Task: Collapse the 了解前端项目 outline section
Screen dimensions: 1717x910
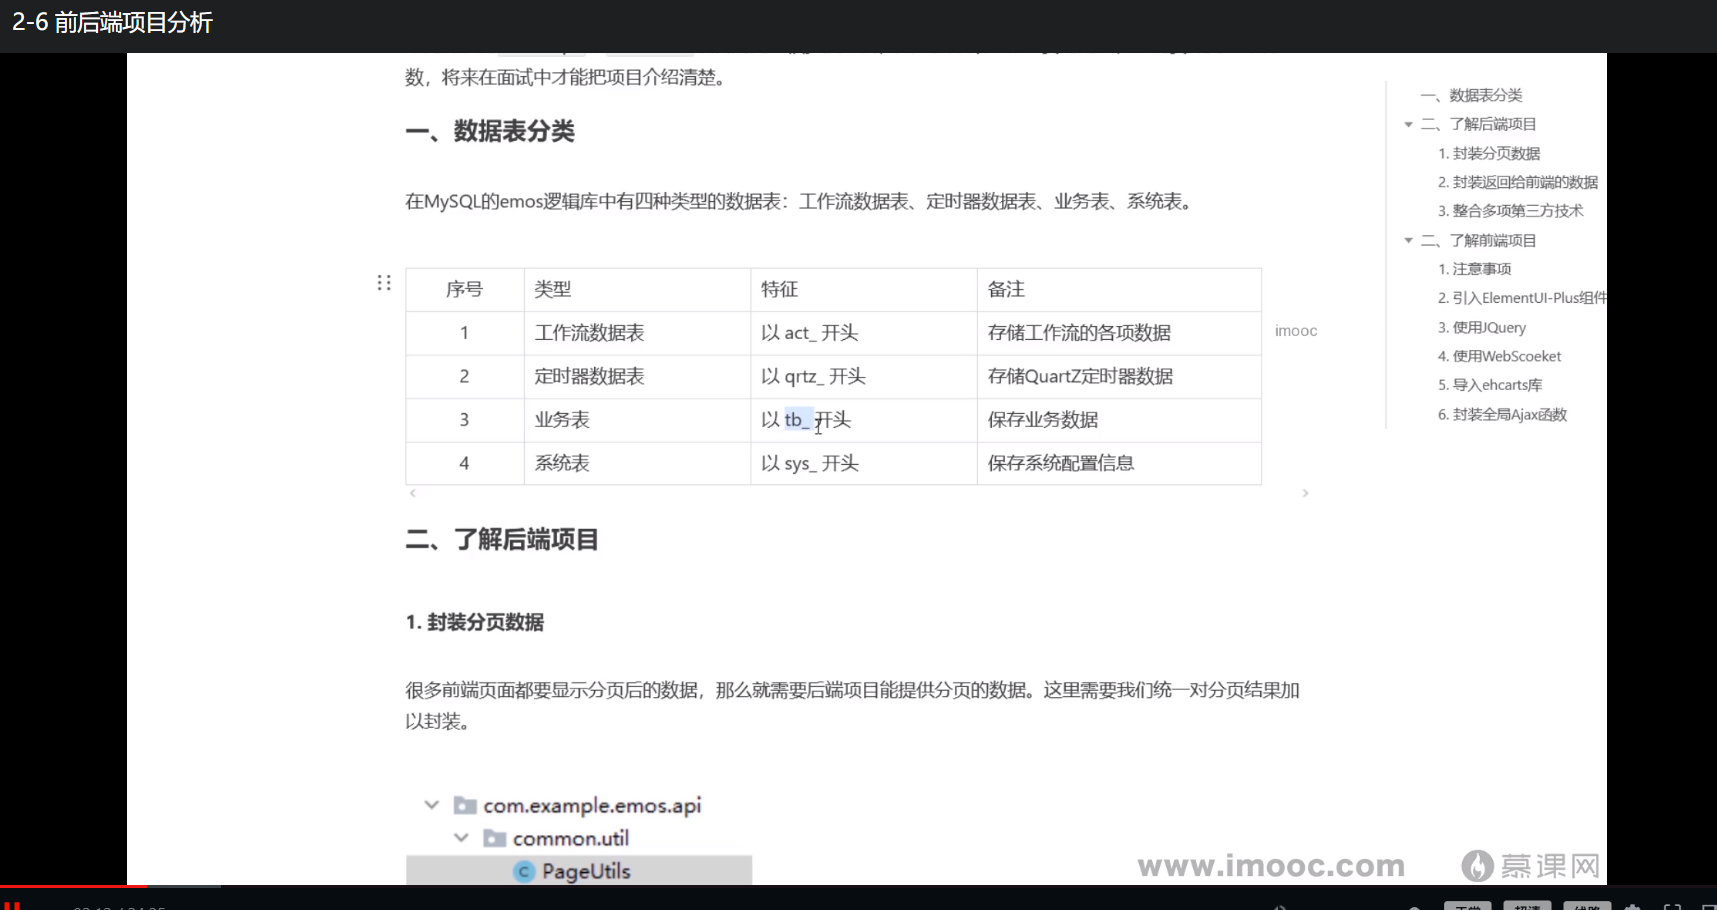Action: point(1409,240)
